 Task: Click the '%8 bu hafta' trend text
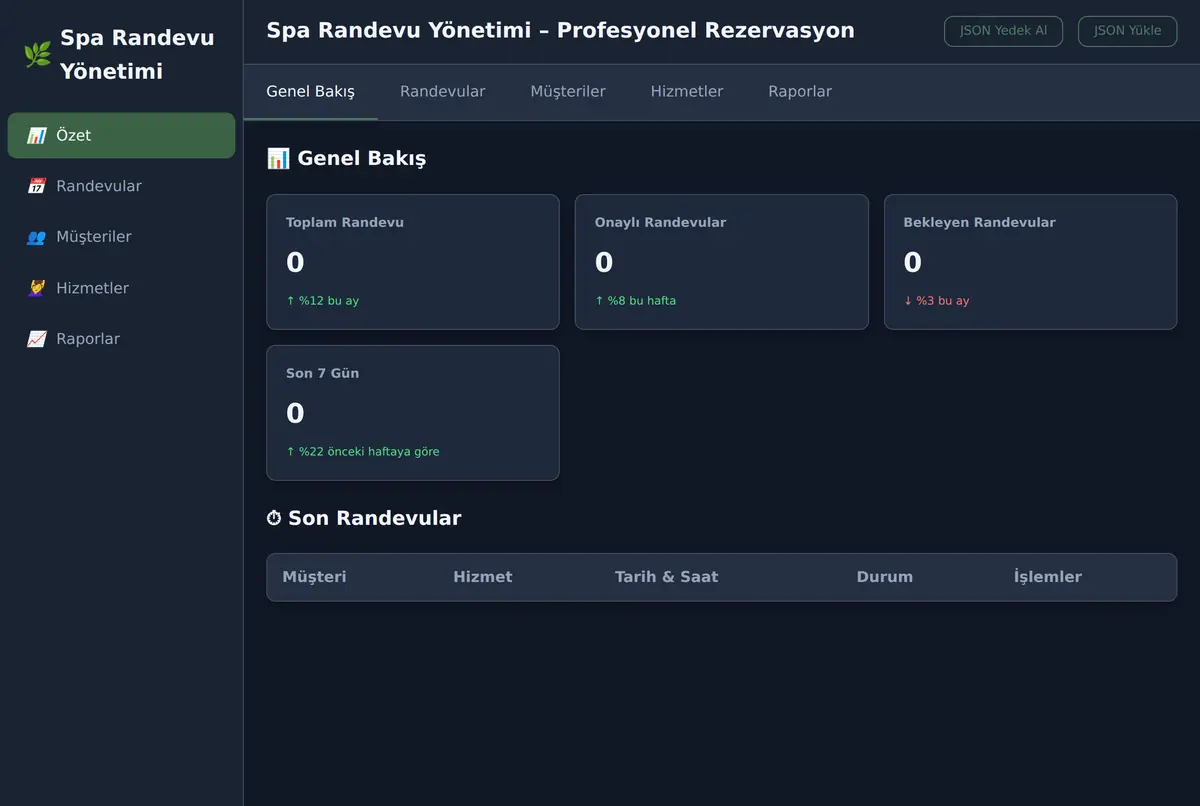pos(635,301)
